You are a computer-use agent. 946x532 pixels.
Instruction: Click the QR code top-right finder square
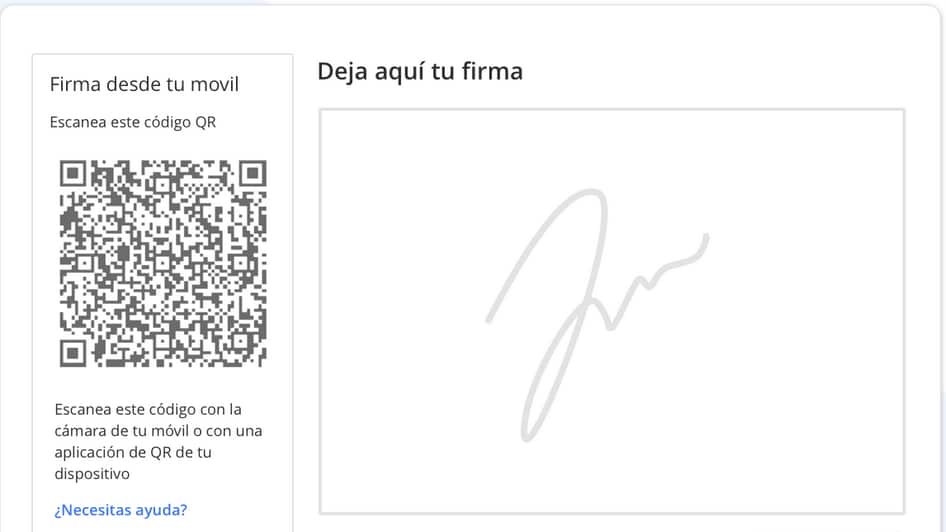[x=253, y=174]
